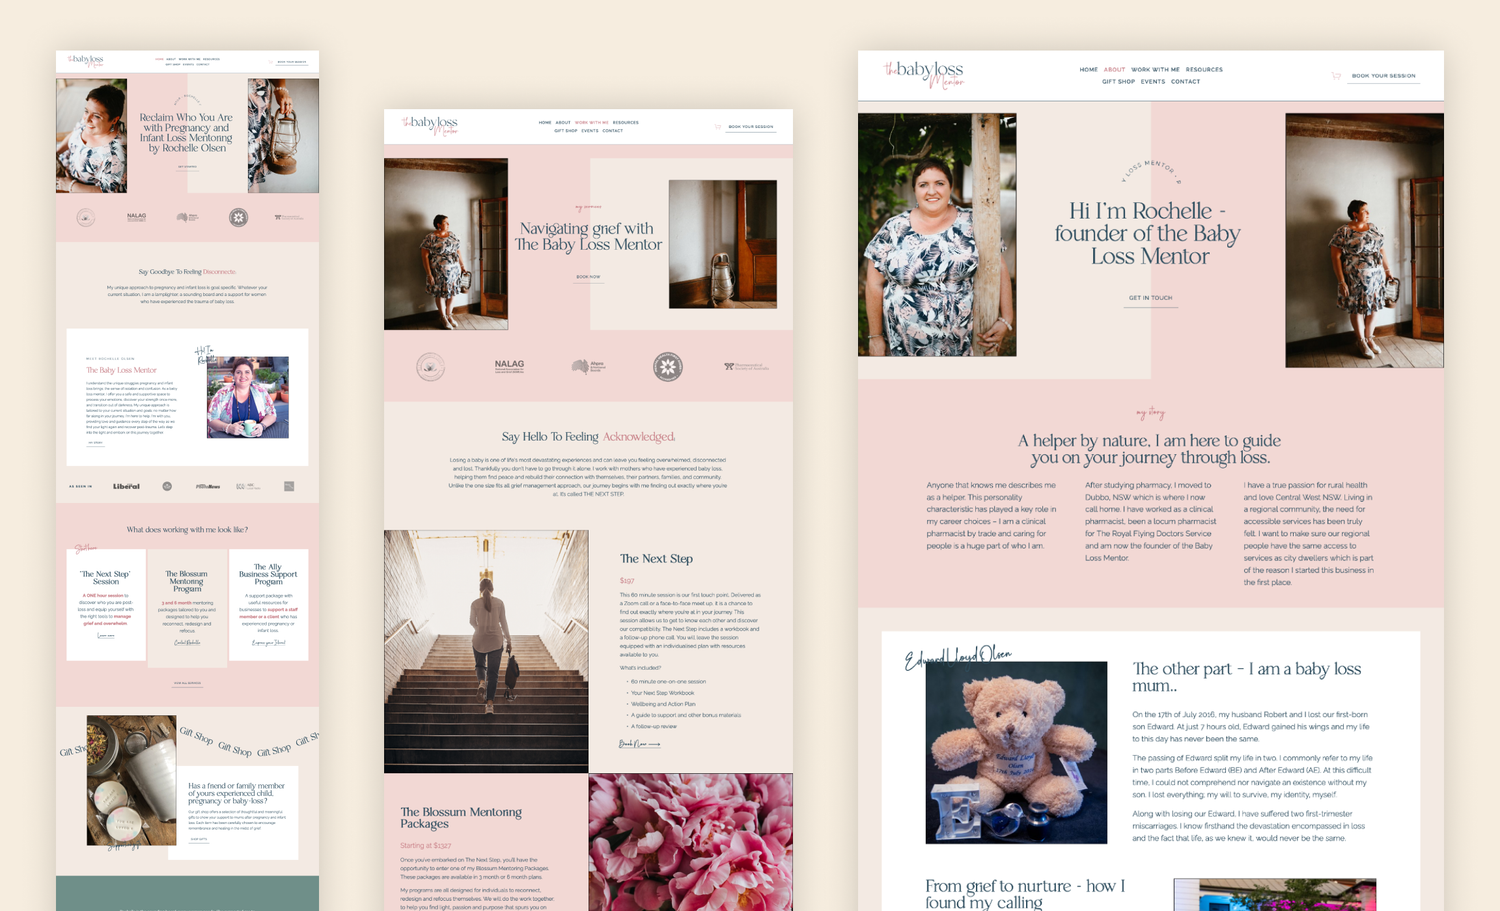Image resolution: width=1500 pixels, height=911 pixels.
Task: Click the GET IN TOUCH button
Action: (1150, 297)
